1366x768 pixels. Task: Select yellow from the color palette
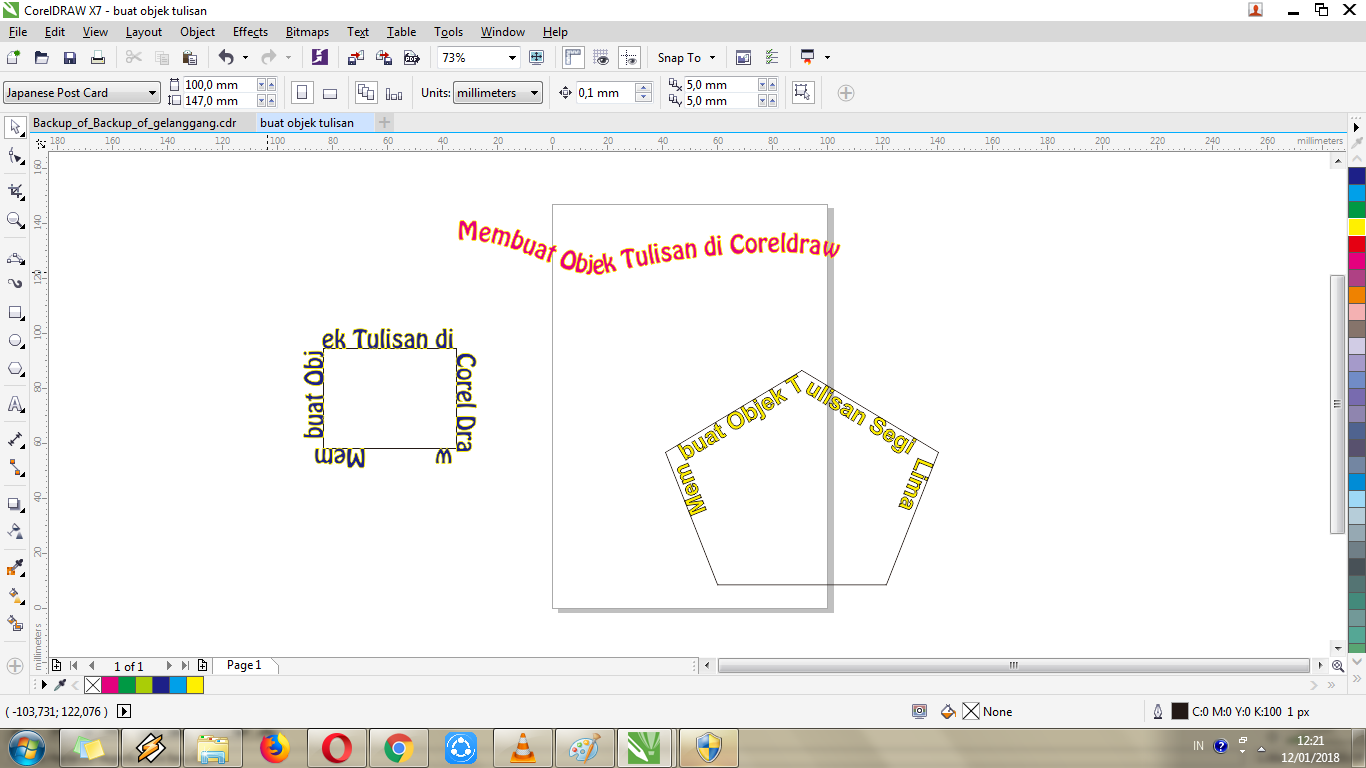click(x=1357, y=227)
